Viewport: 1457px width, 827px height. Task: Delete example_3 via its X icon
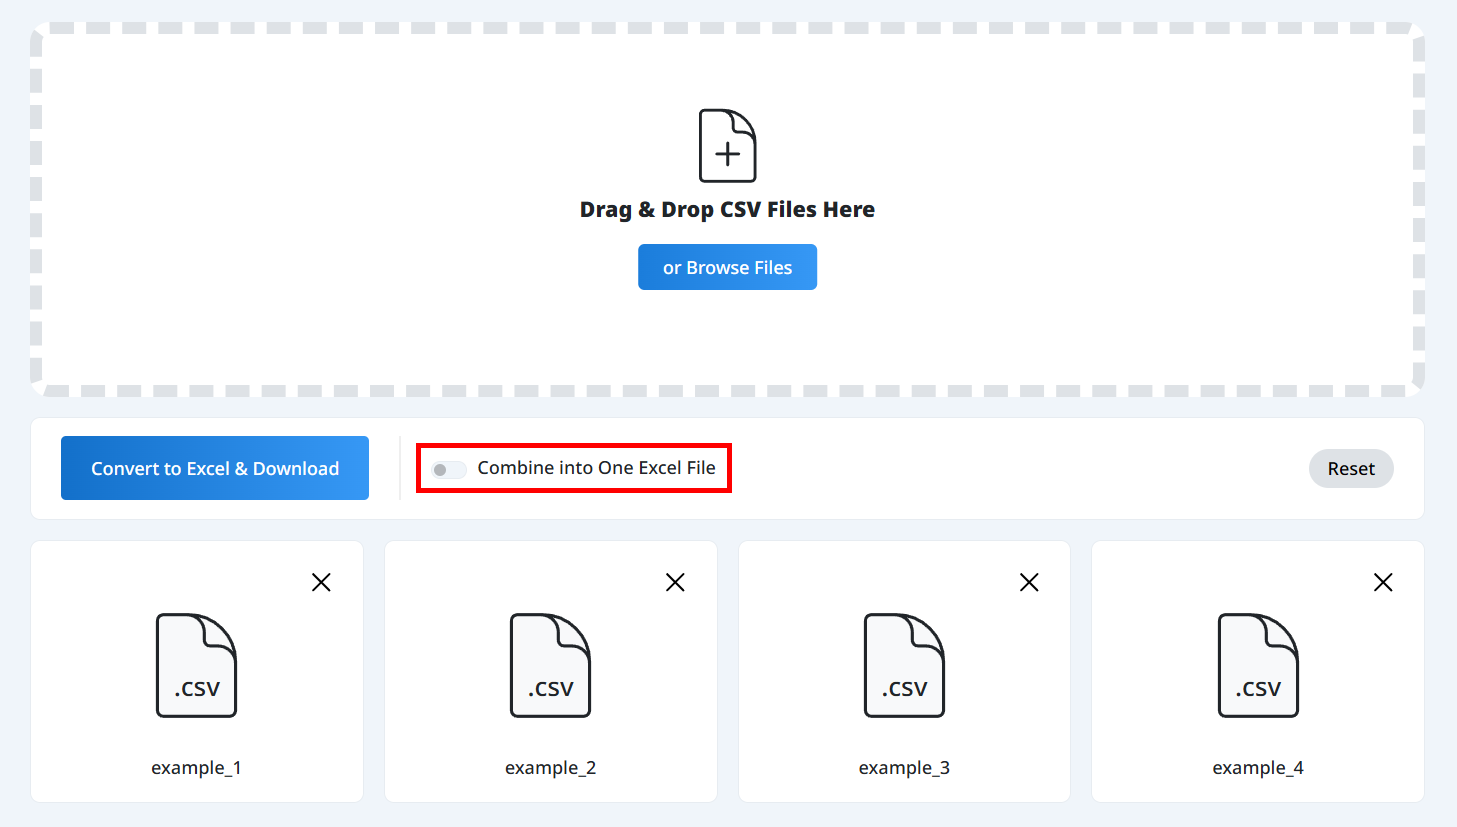click(1029, 582)
